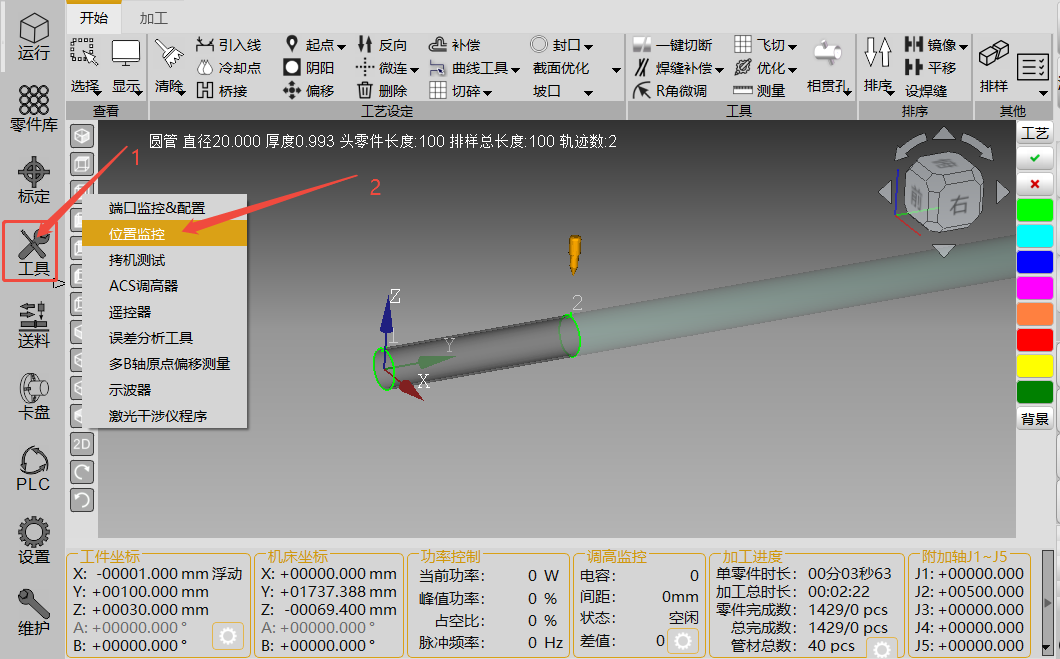
Task: Select the 卡盘 chuck icon
Action: pos(33,396)
